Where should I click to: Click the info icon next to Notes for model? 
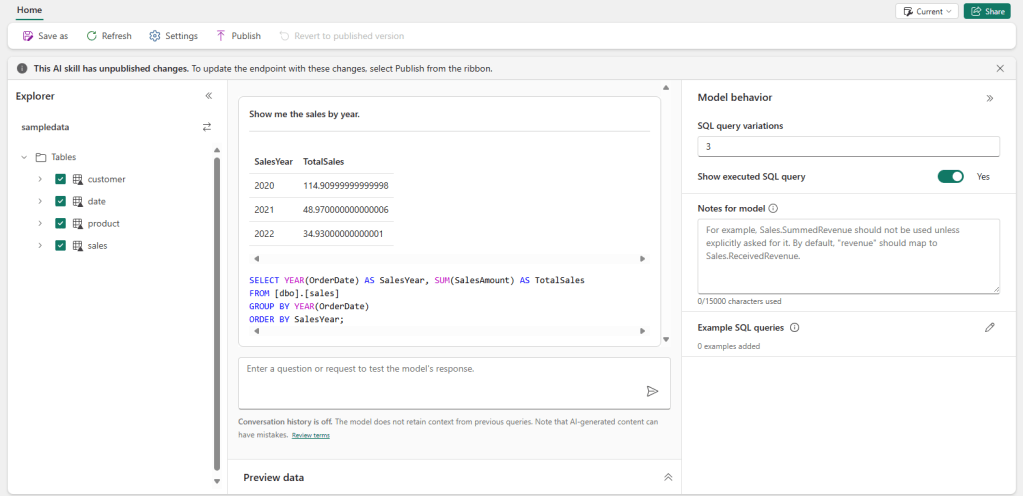tap(773, 208)
